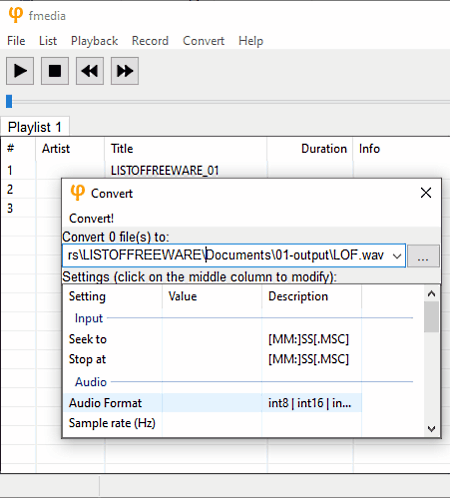This screenshot has width=450, height=498.
Task: Start playback with the Play button
Action: point(20,71)
